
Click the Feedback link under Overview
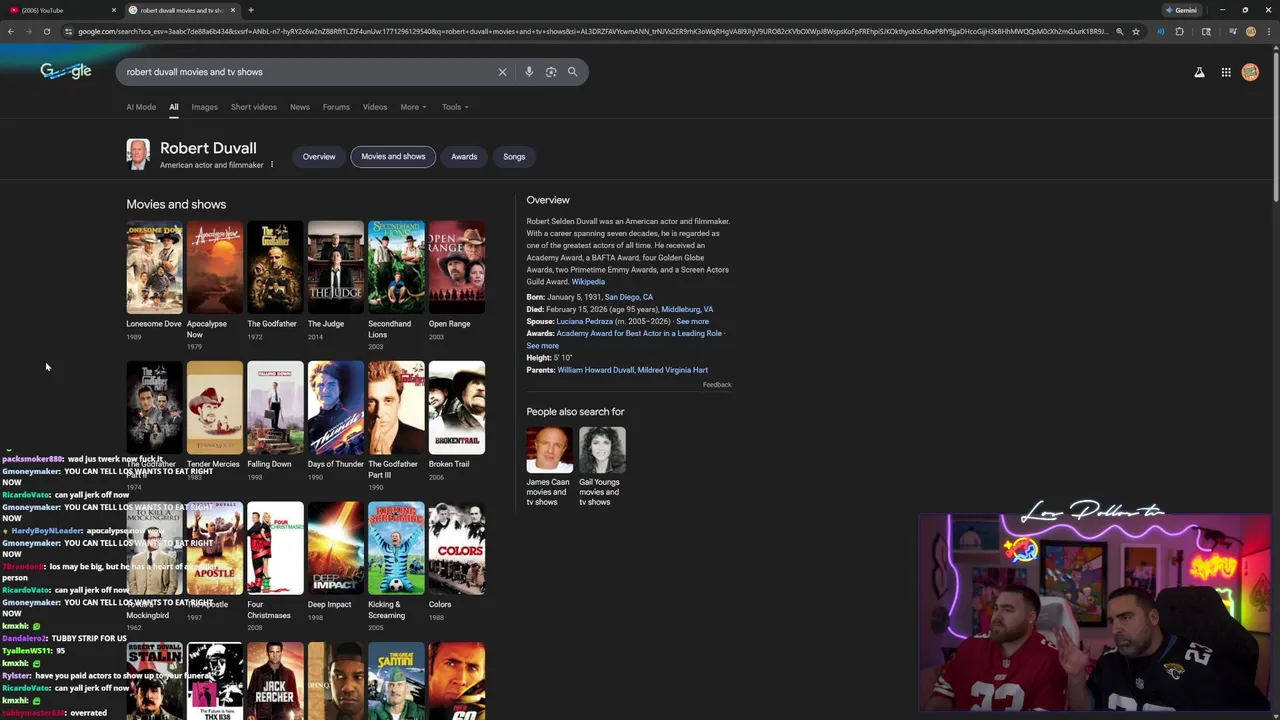click(717, 384)
